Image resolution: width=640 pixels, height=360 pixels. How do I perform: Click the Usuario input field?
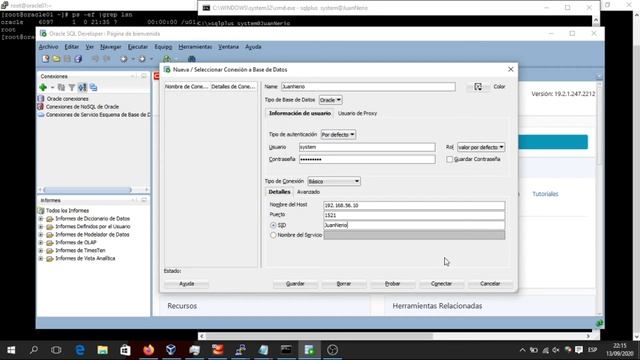click(367, 147)
